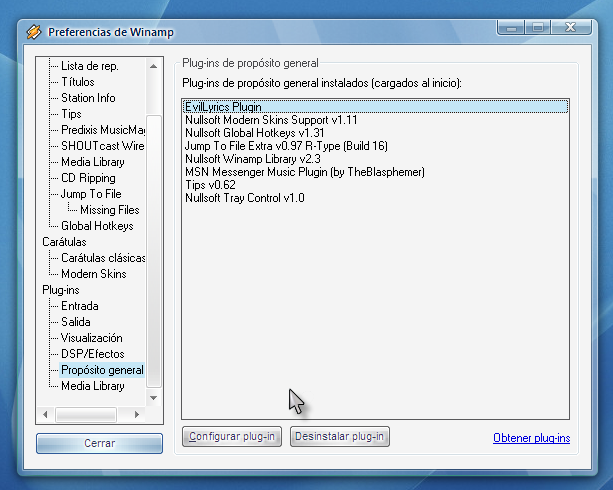Click the tree's scroll left arrow
Screen dimensions: 613x490
pyautogui.click(x=45, y=415)
